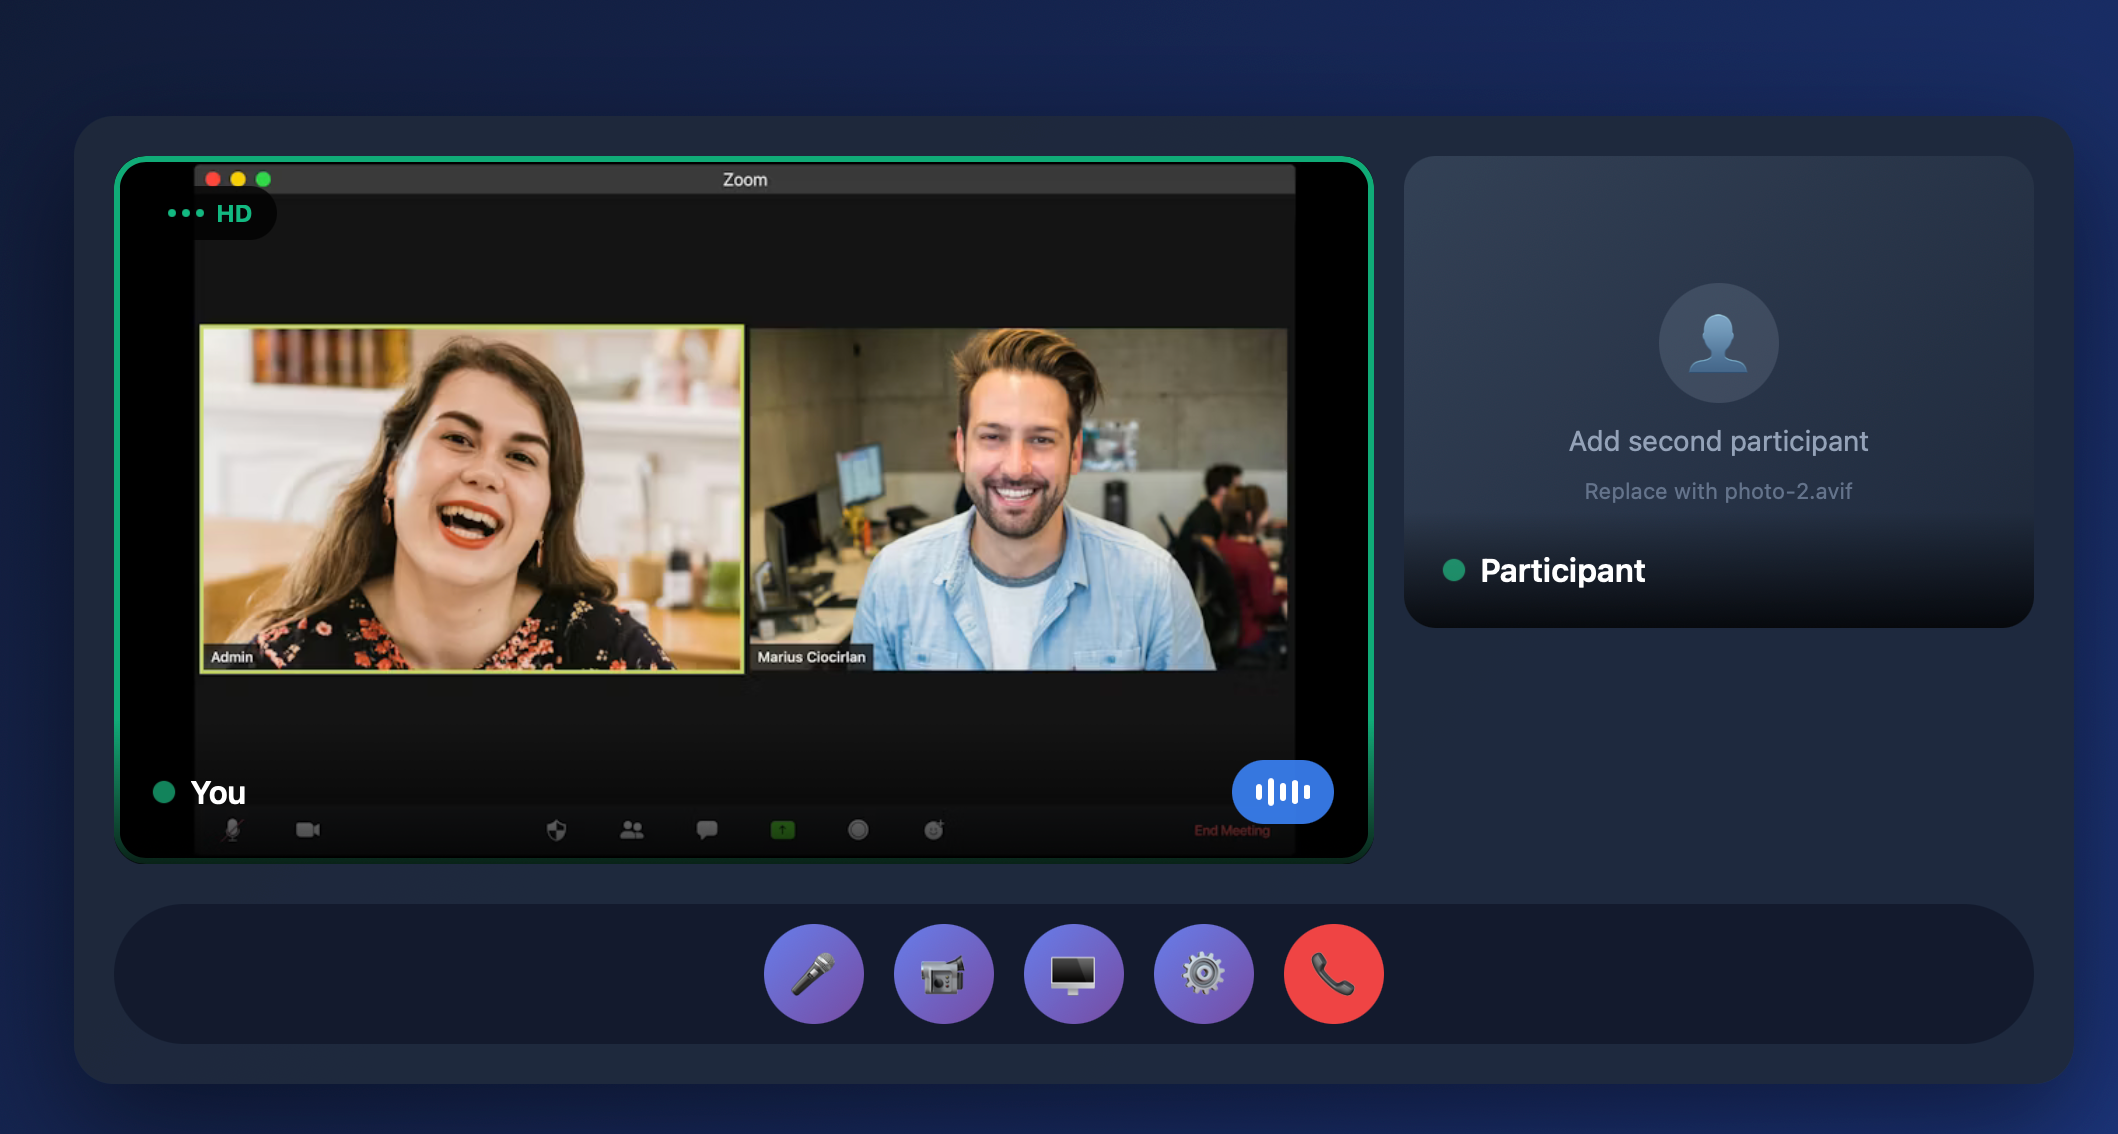This screenshot has height=1134, width=2118.
Task: Click the blue audio waveform indicator
Action: pyautogui.click(x=1282, y=792)
